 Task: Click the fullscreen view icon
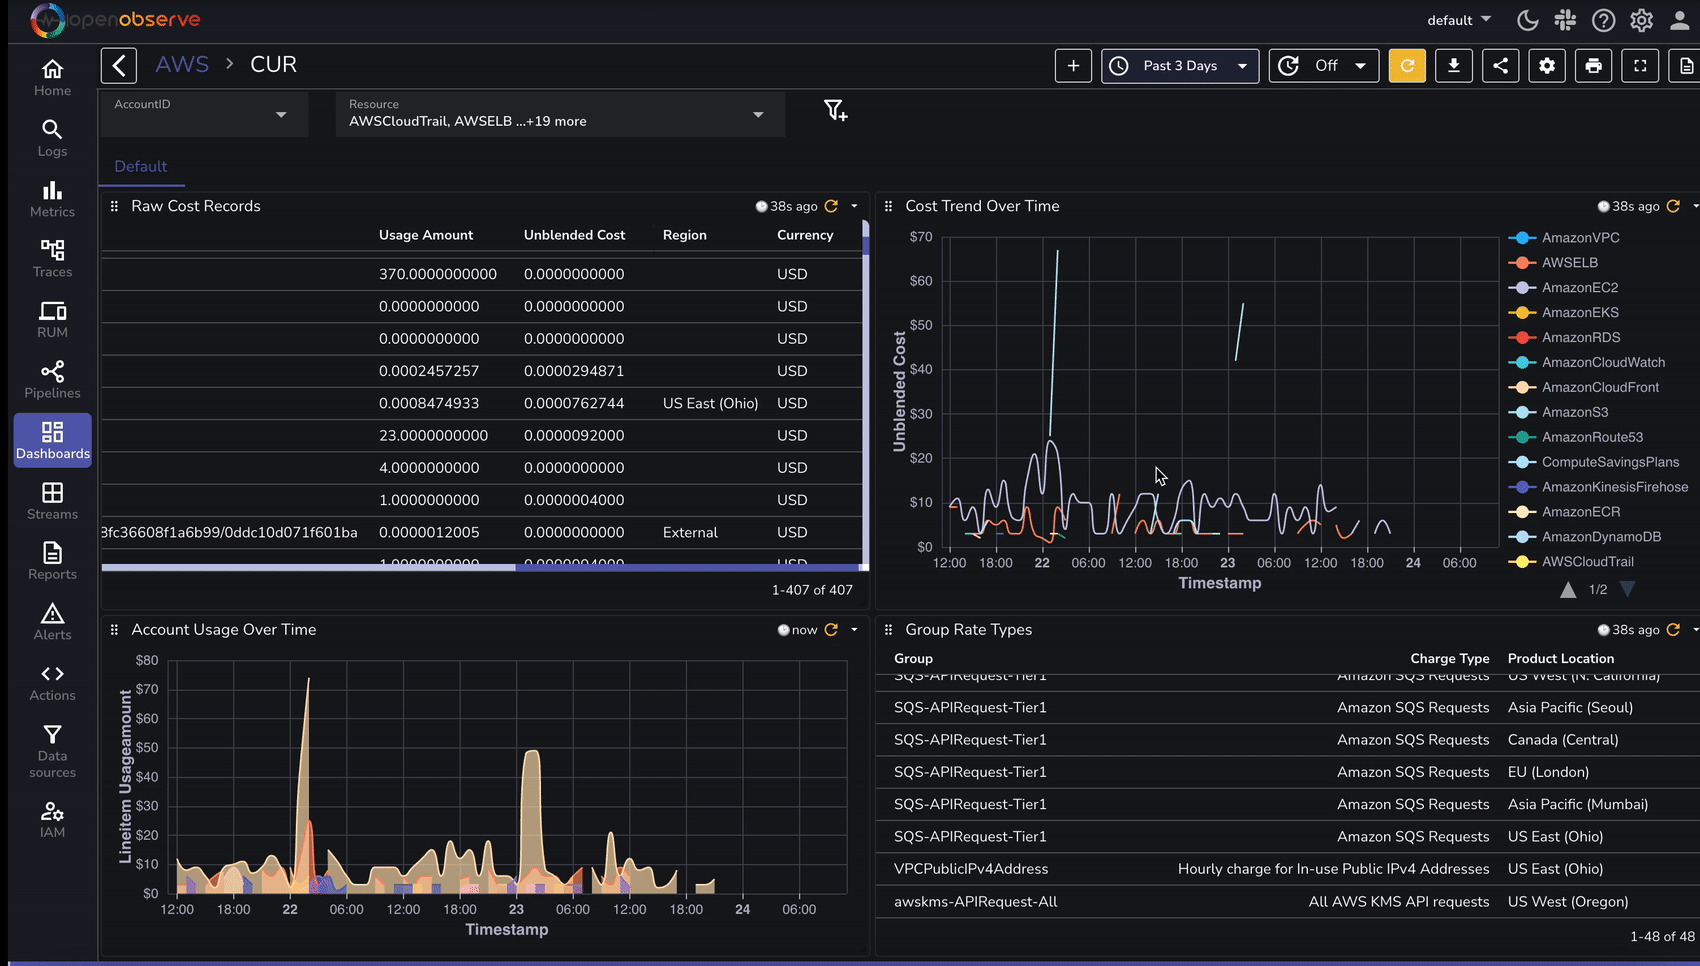[x=1640, y=65]
